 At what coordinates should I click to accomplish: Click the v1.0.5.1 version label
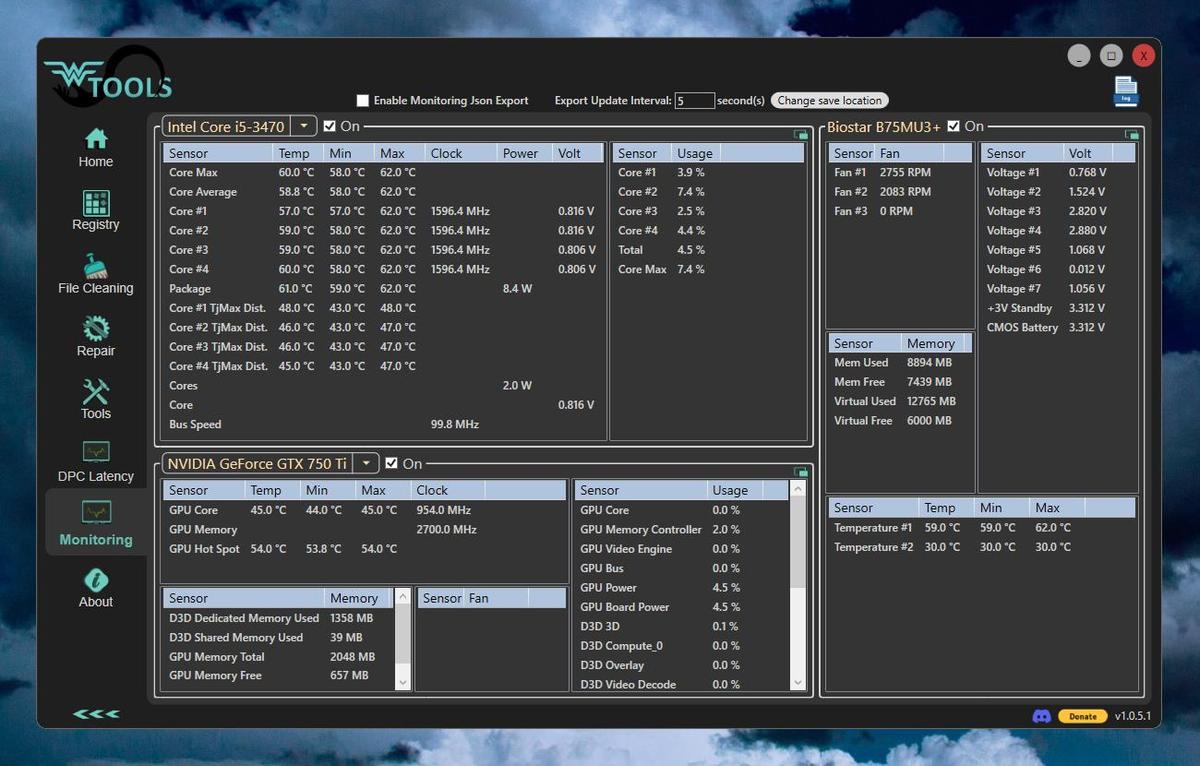(1133, 716)
